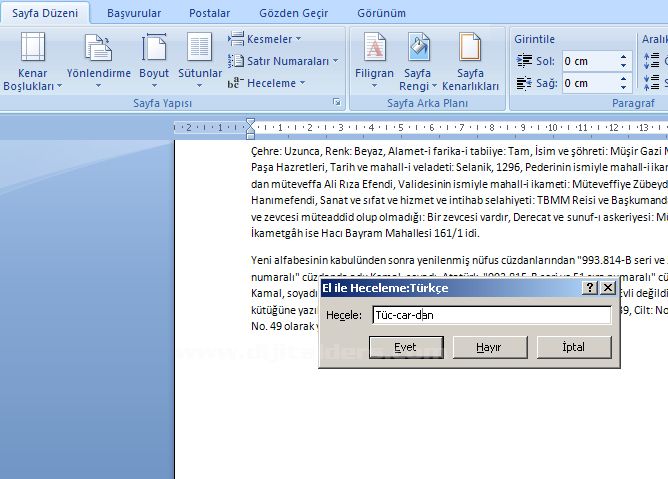The height and width of the screenshot is (479, 668).
Task: Expand the Kenar Boşlukları dropdown arrow
Action: click(60, 86)
